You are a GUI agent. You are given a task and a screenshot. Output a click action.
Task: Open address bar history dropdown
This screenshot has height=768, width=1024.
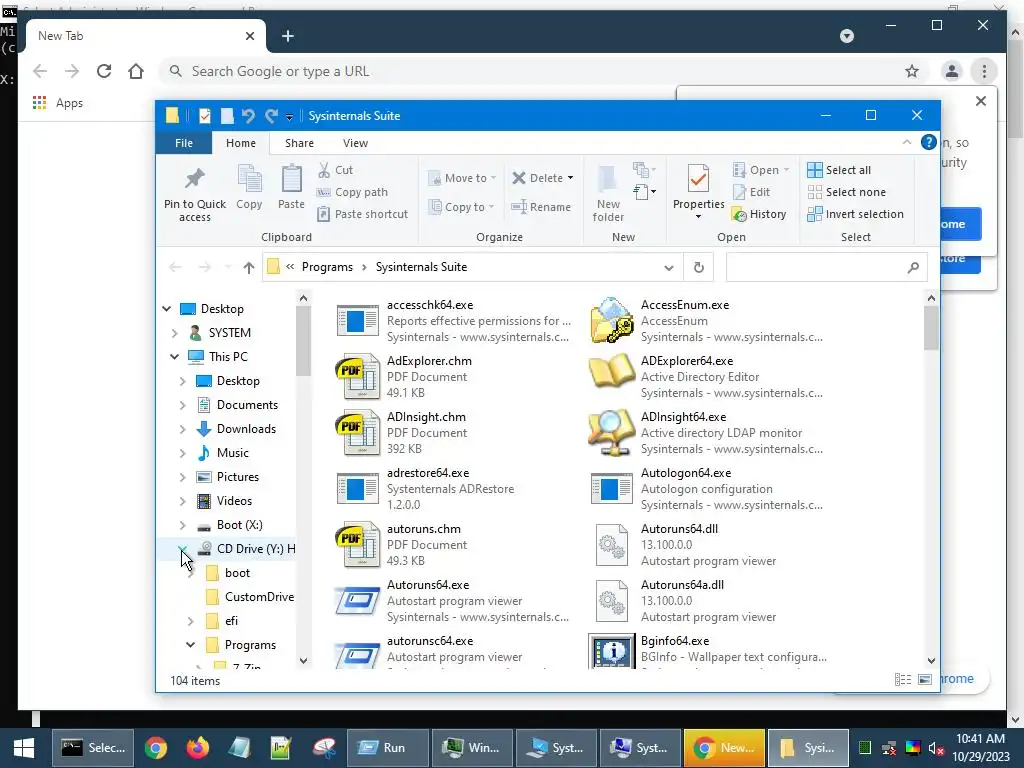pyautogui.click(x=669, y=268)
